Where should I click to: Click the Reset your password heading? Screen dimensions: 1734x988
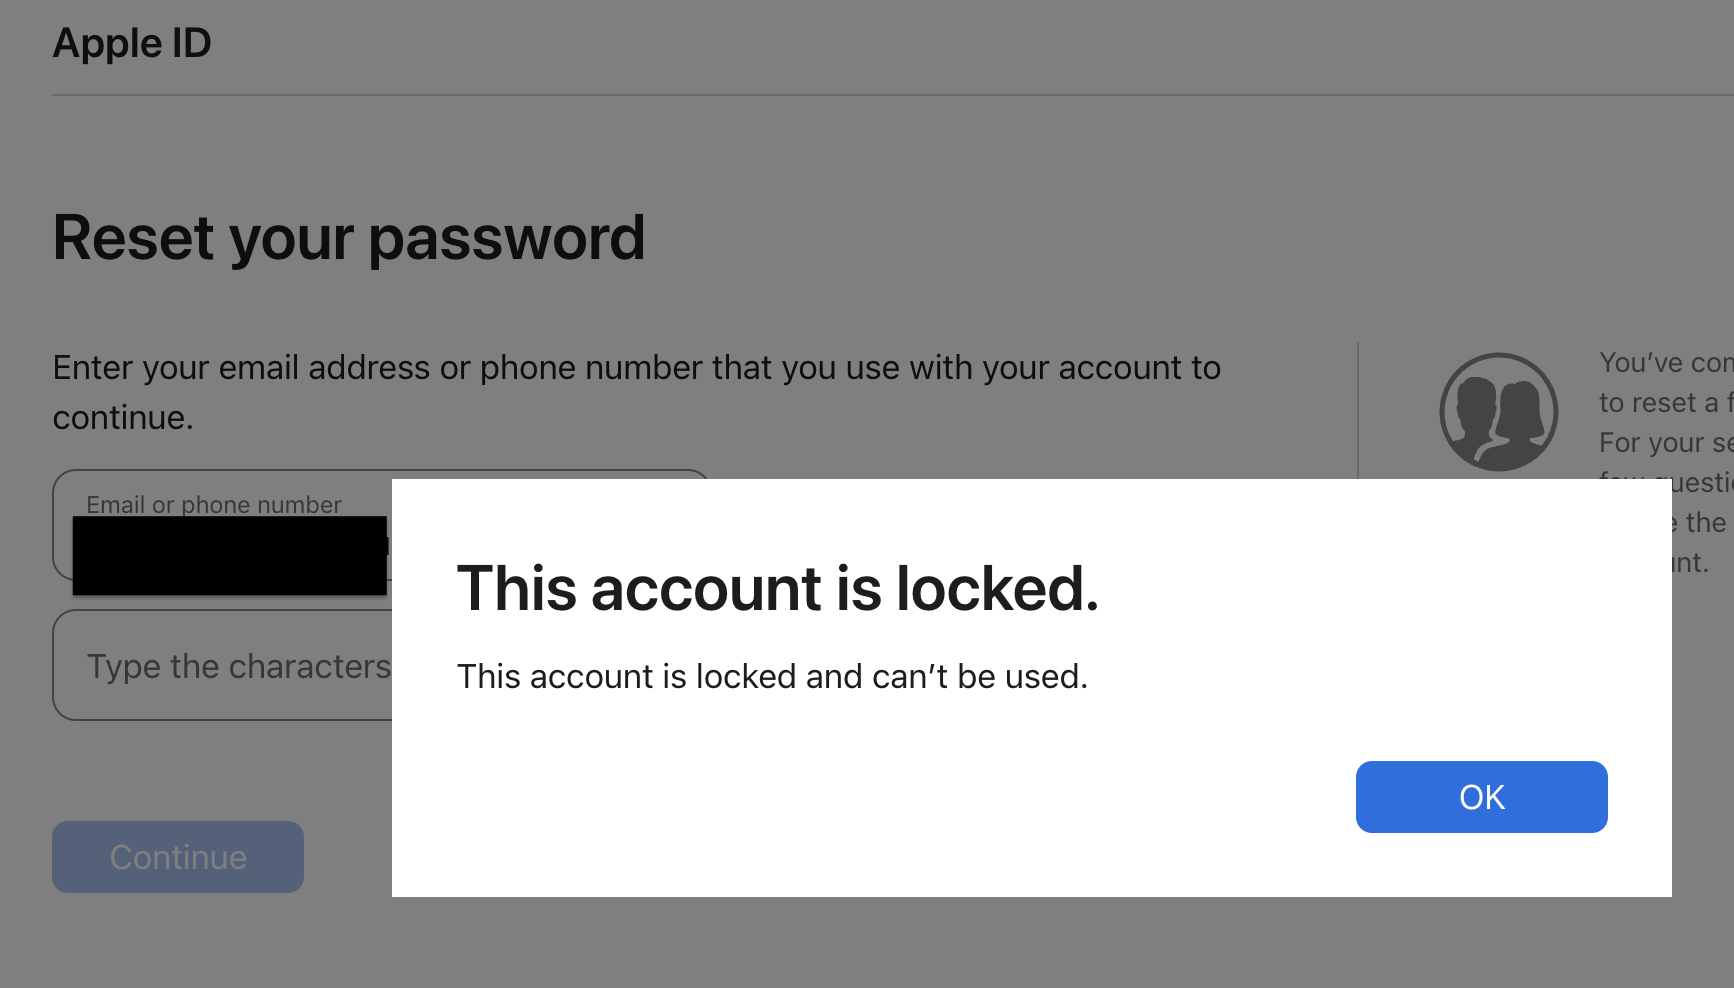coord(348,238)
